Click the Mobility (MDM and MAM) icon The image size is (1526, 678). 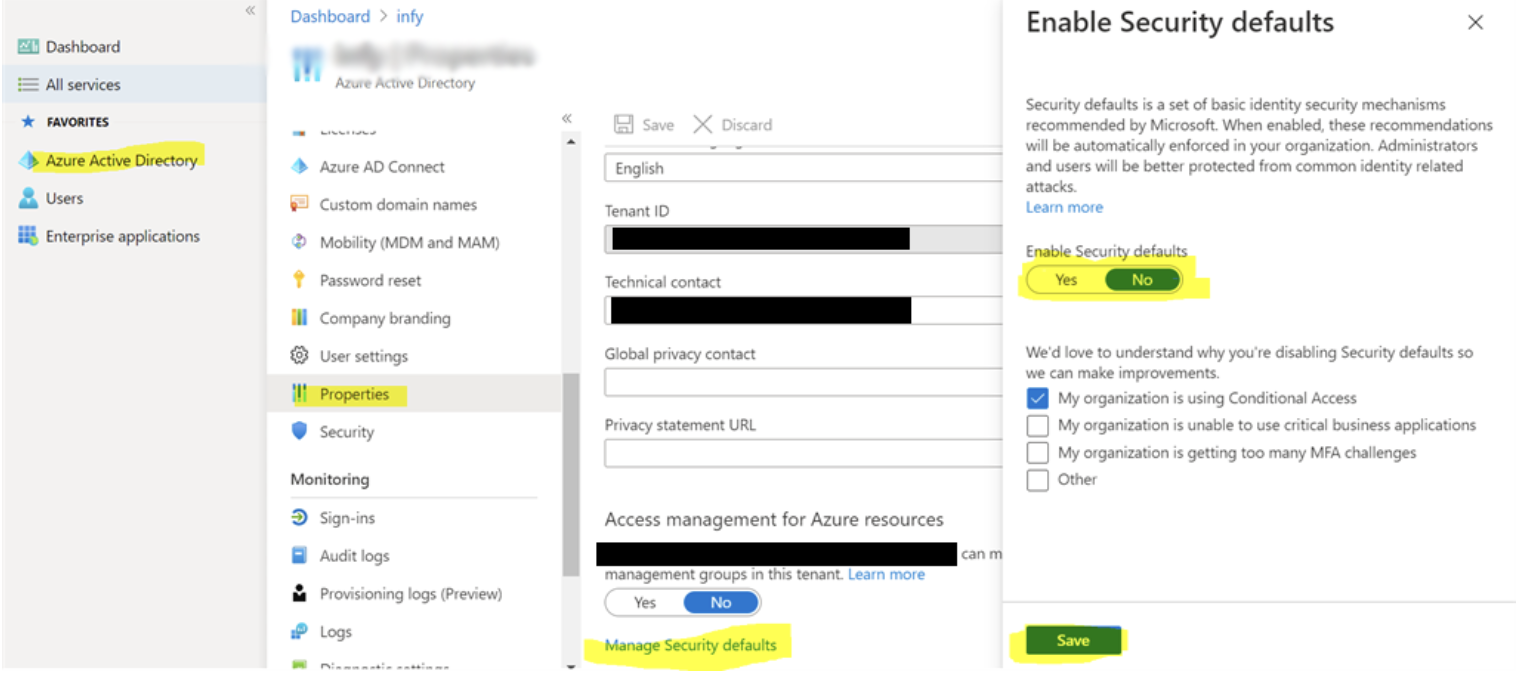[299, 242]
